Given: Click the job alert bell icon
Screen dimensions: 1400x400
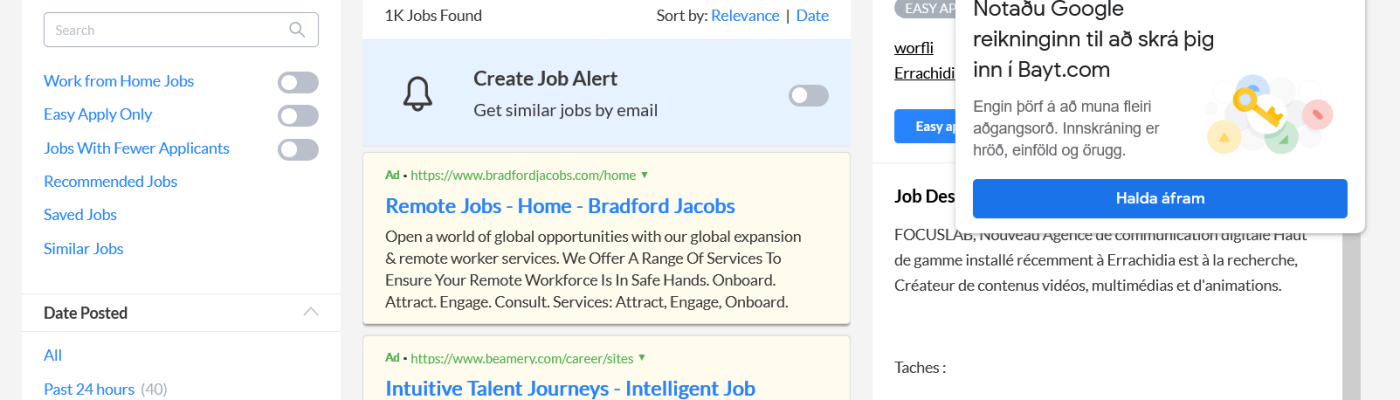Looking at the screenshot, I should pos(417,94).
